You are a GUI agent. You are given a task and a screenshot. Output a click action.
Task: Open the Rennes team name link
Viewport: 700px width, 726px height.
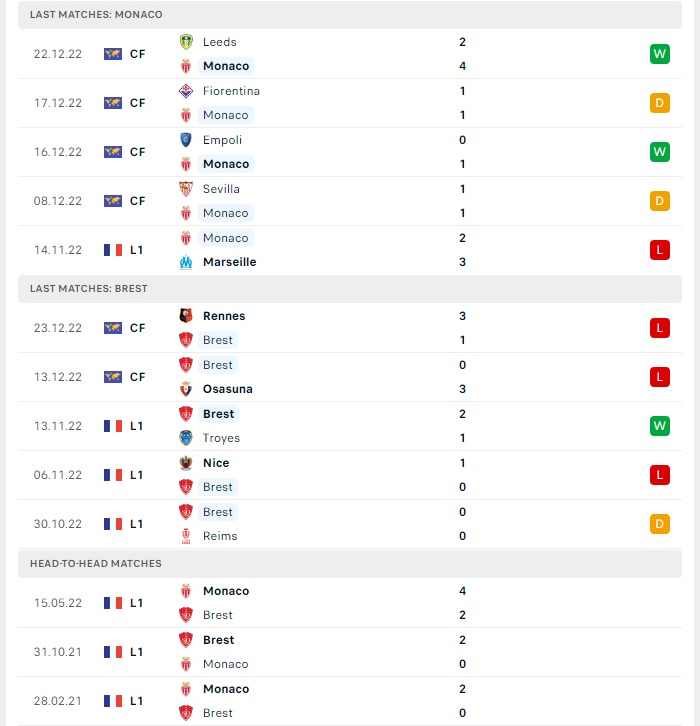224,316
